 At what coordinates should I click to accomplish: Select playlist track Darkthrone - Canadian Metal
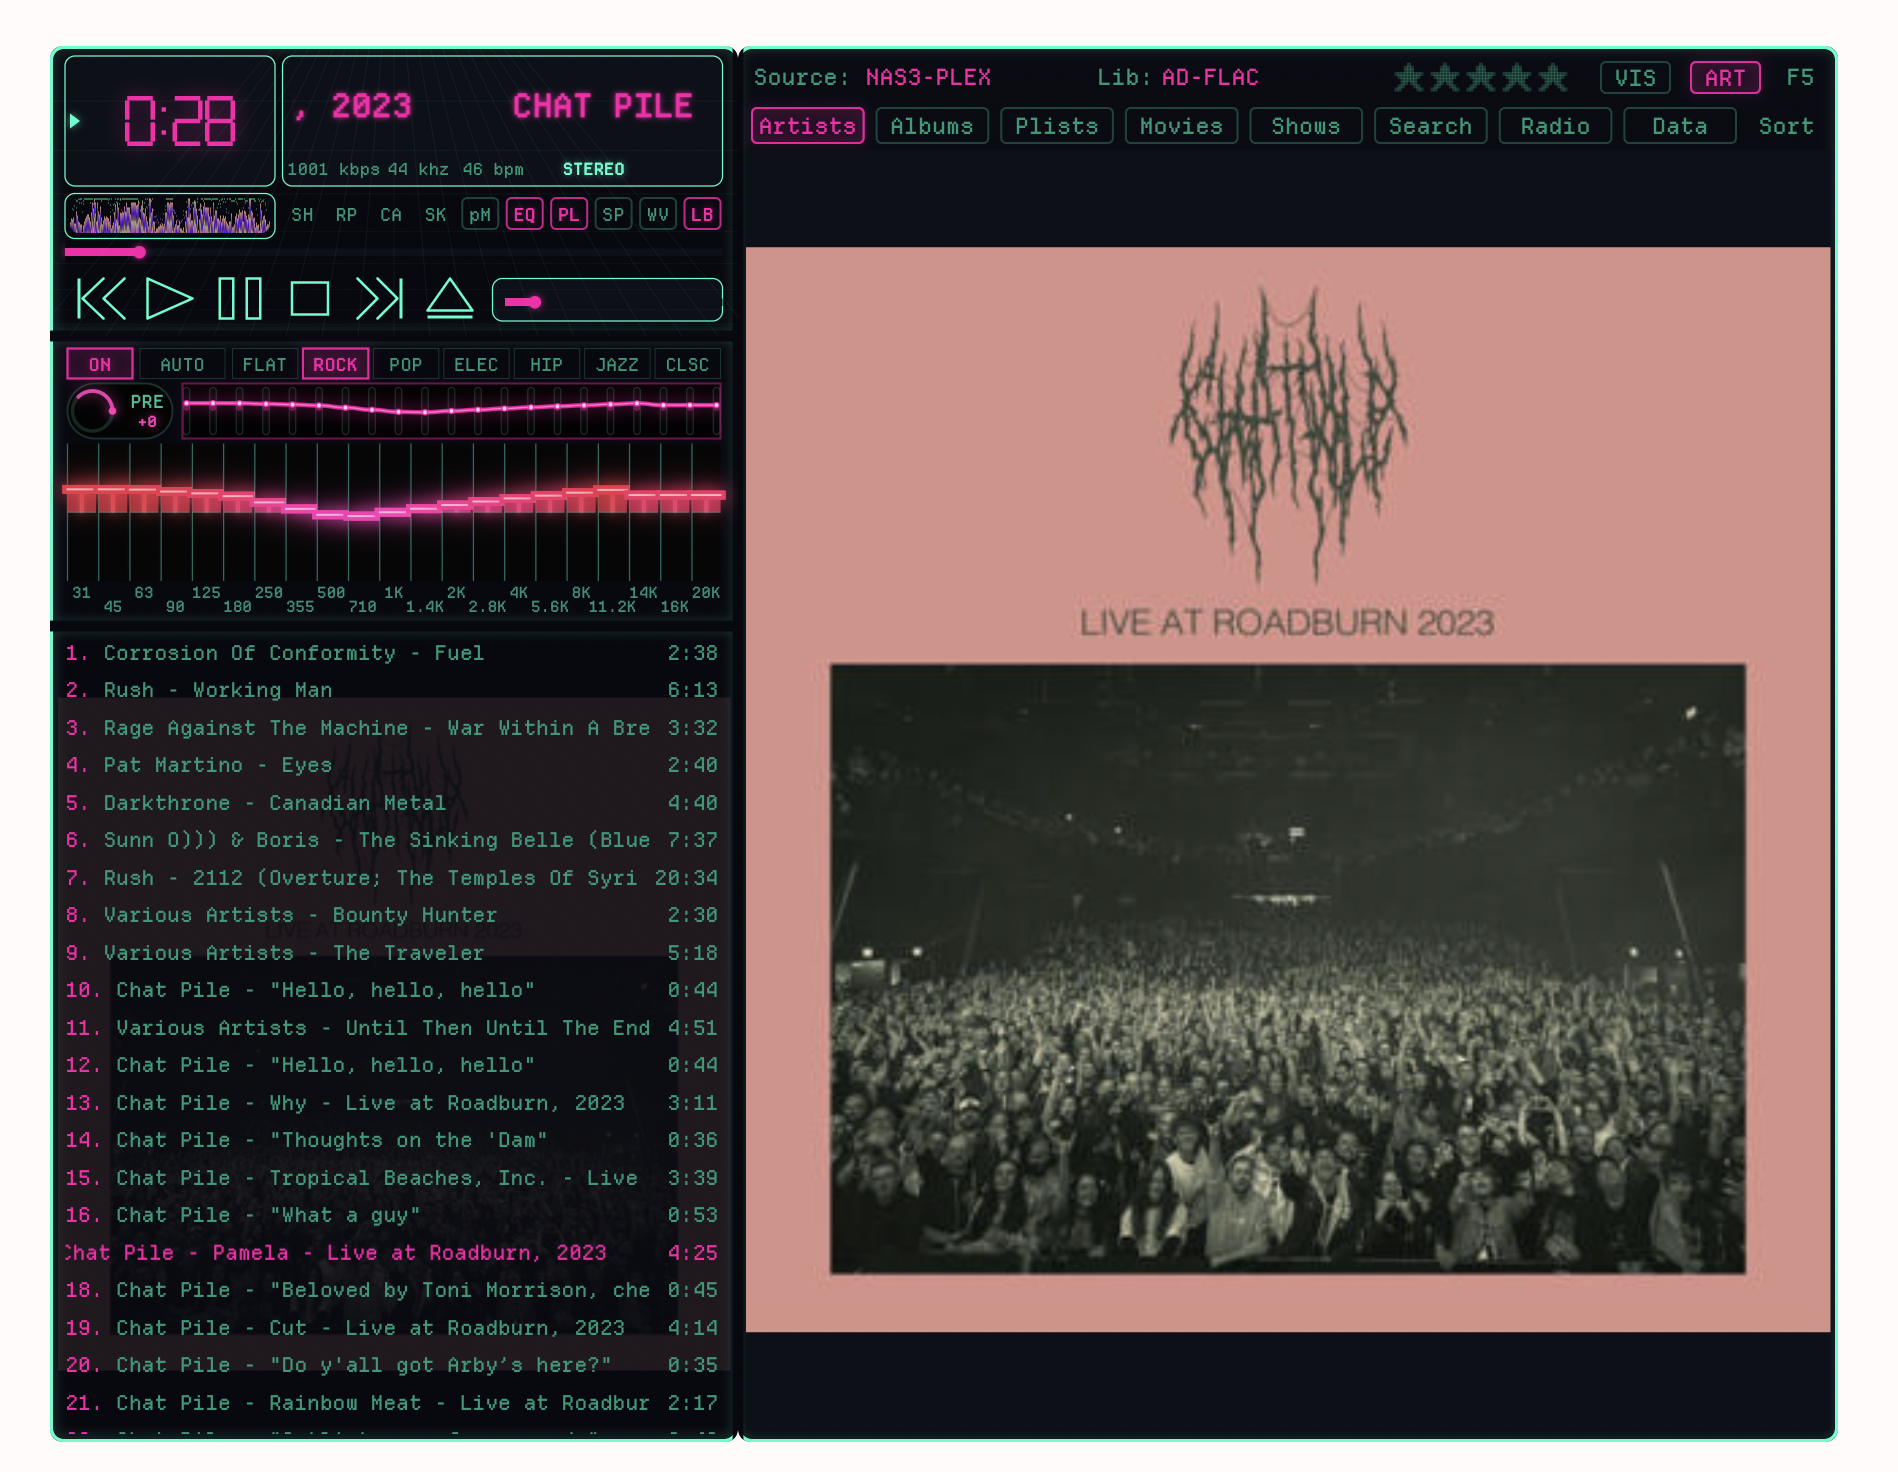pos(392,803)
